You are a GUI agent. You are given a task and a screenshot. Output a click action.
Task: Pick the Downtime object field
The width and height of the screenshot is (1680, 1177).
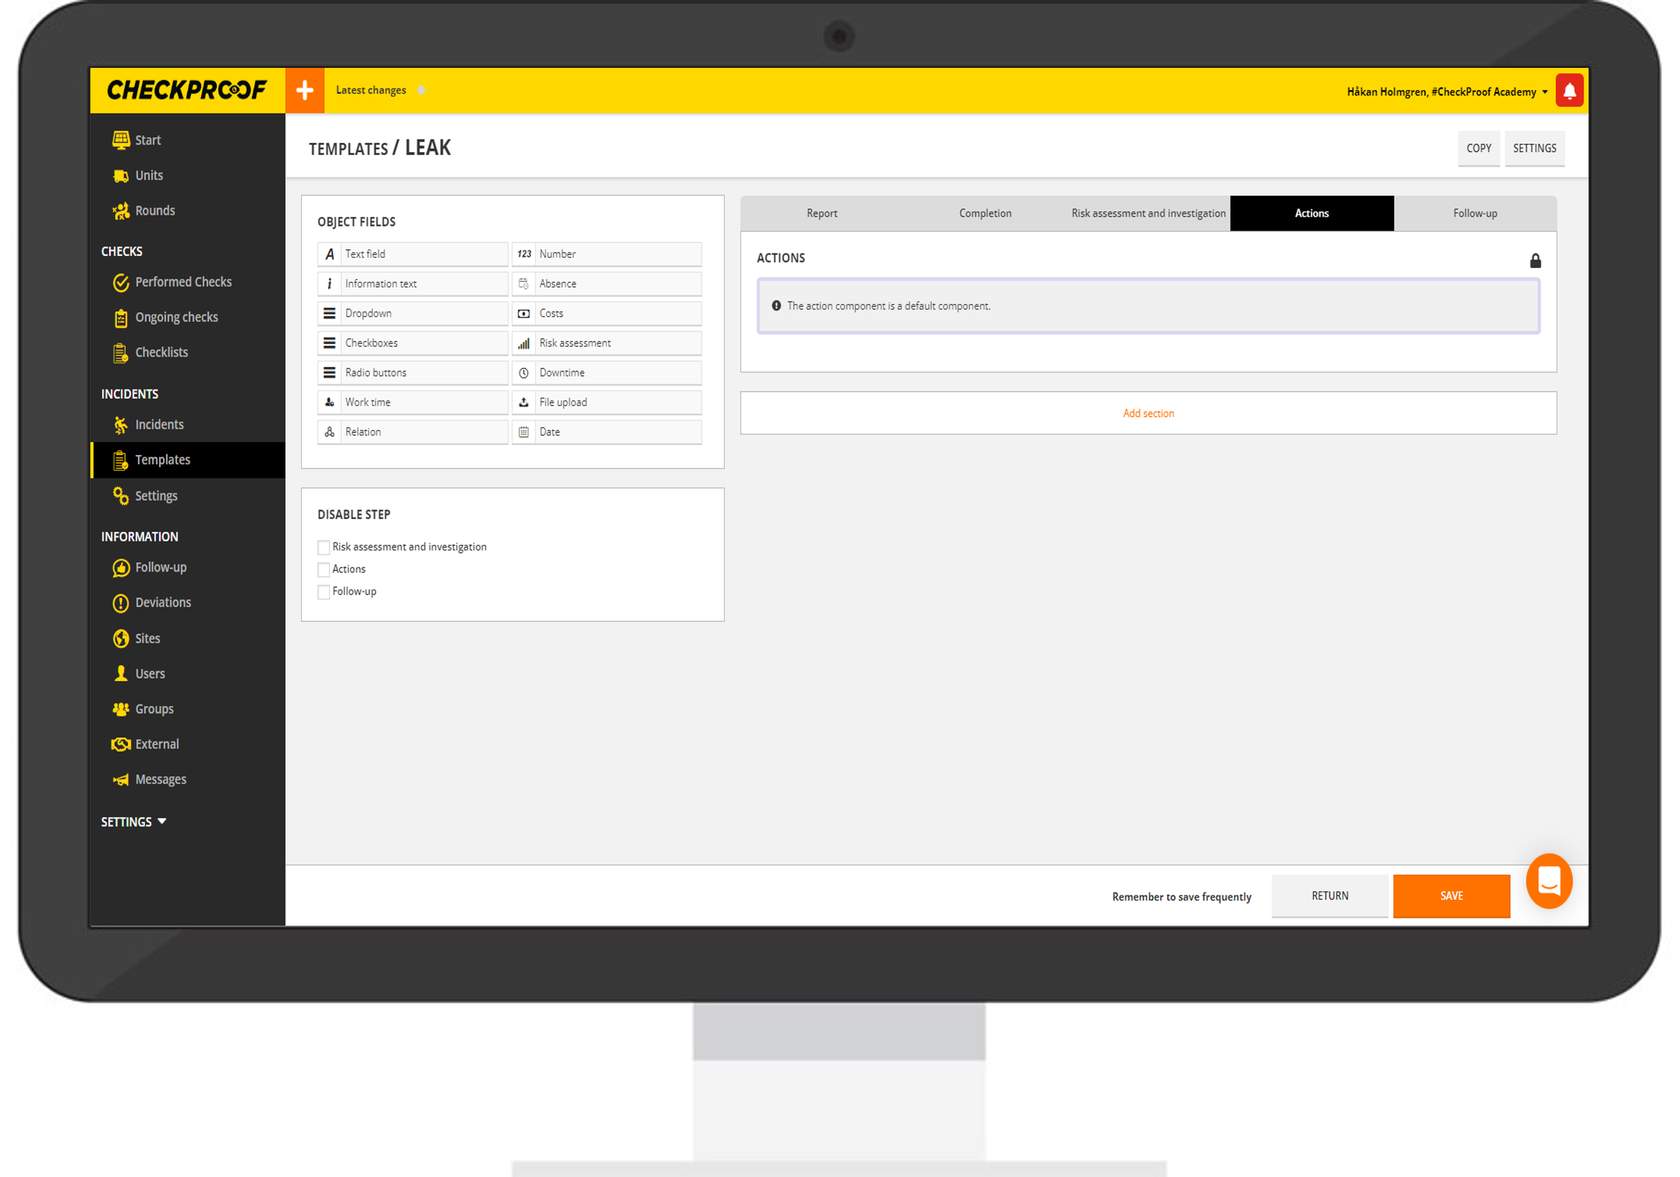pos(606,373)
